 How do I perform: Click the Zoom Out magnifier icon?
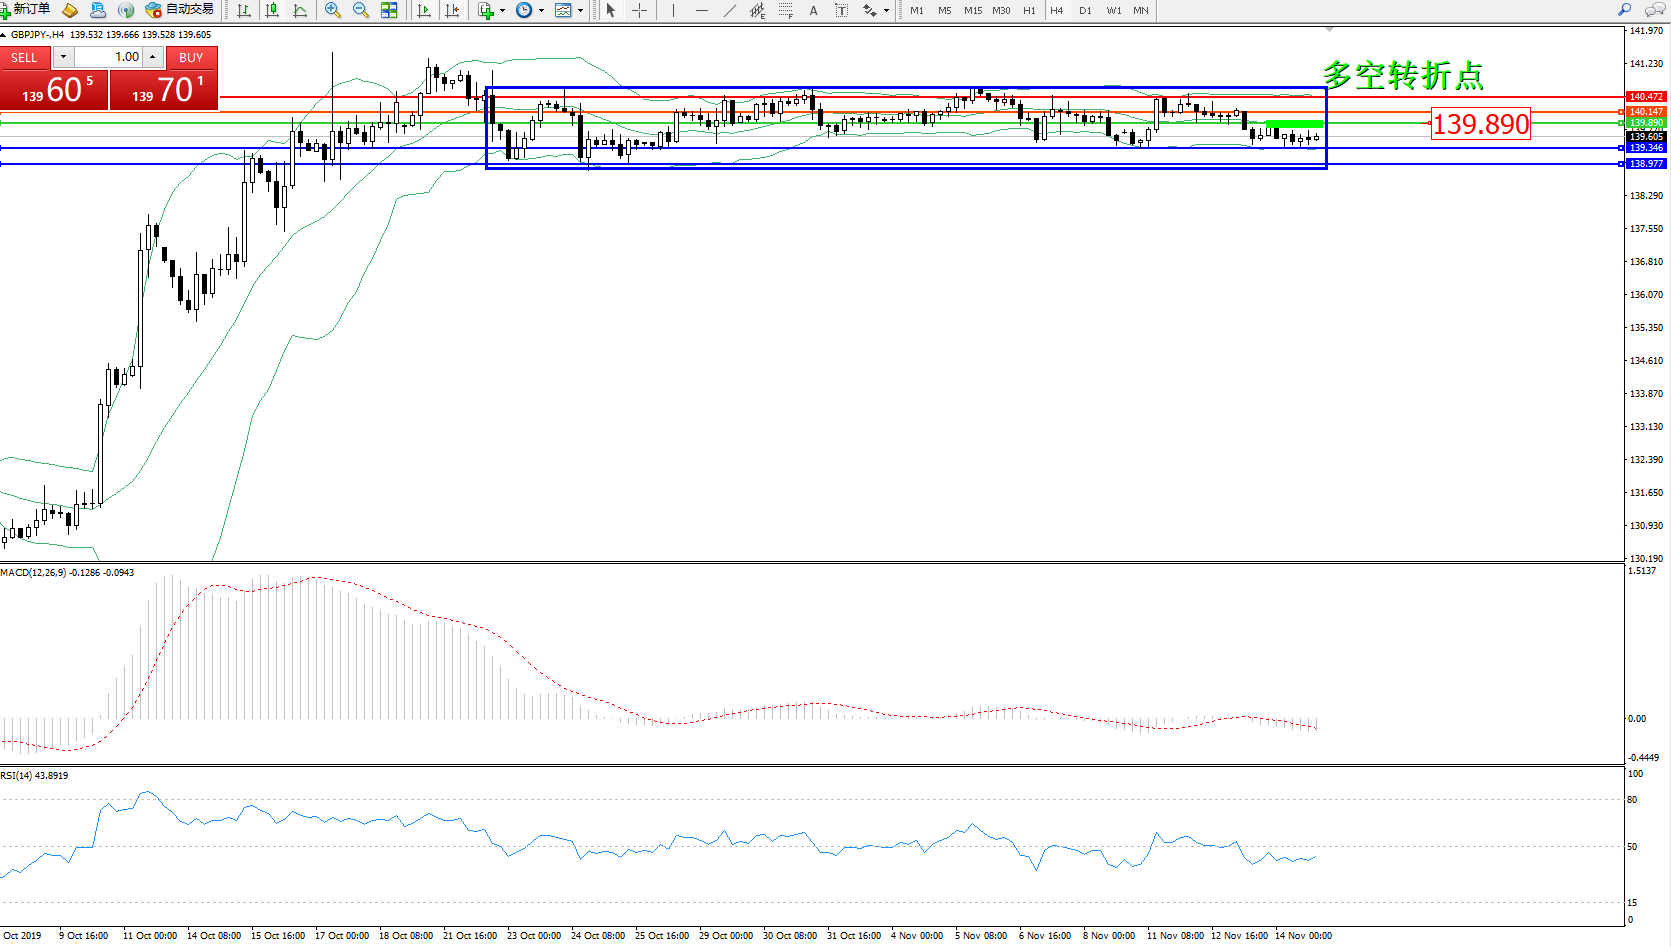pyautogui.click(x=361, y=10)
